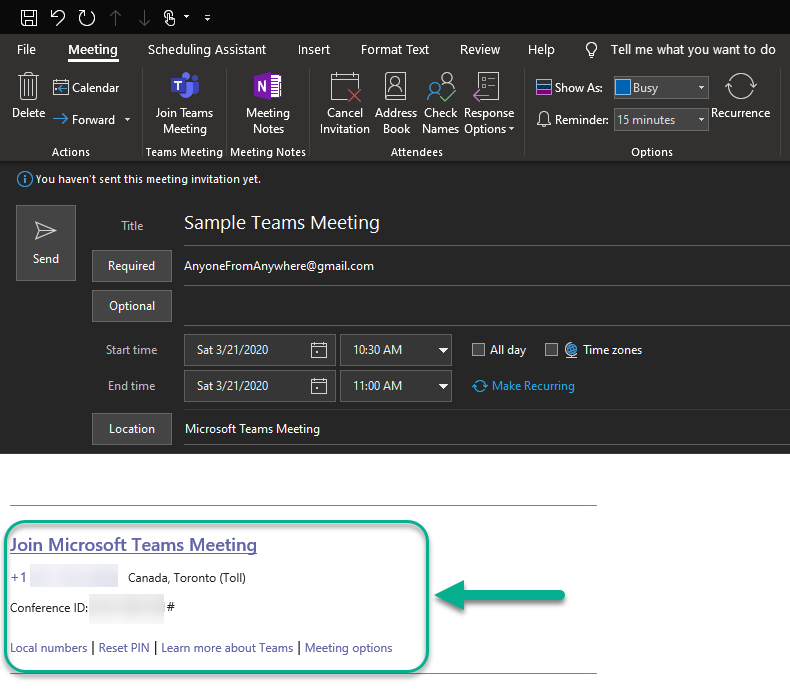Image resolution: width=790 pixels, height=700 pixels.
Task: Save the meeting using the floppy disk icon
Action: [x=29, y=18]
